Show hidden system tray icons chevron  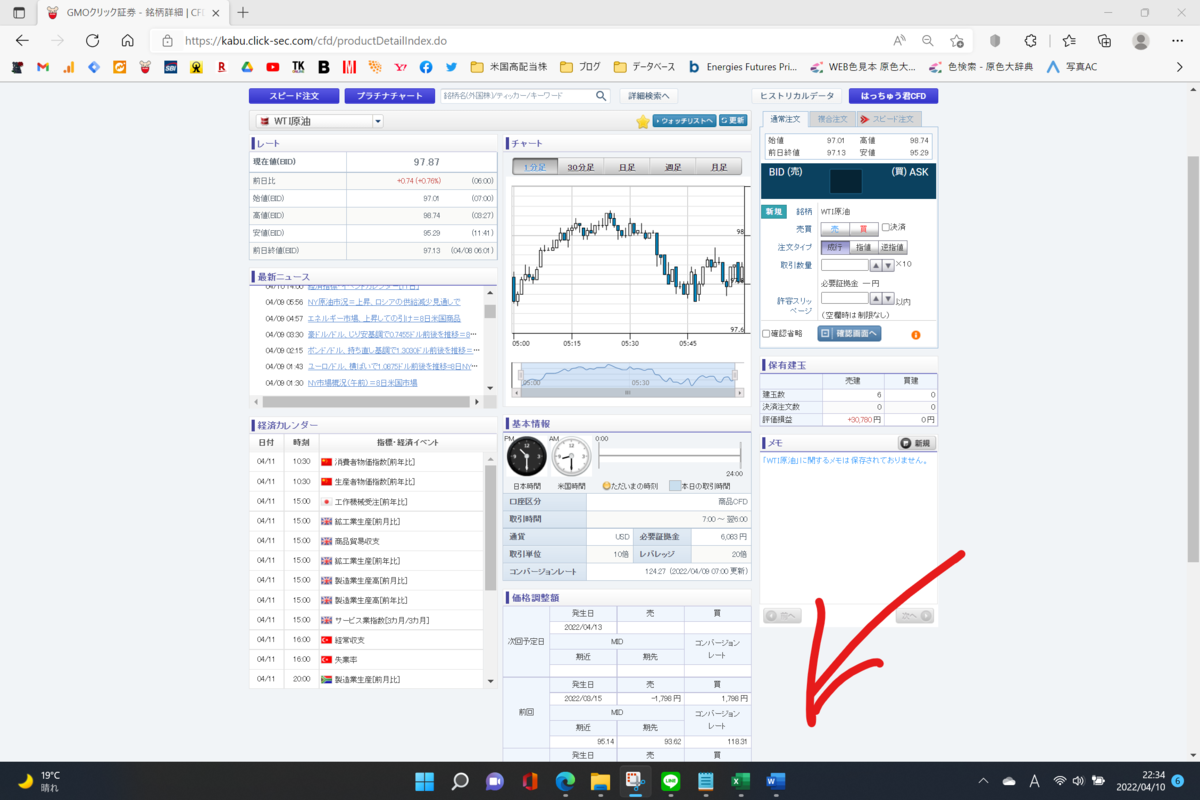tap(983, 781)
